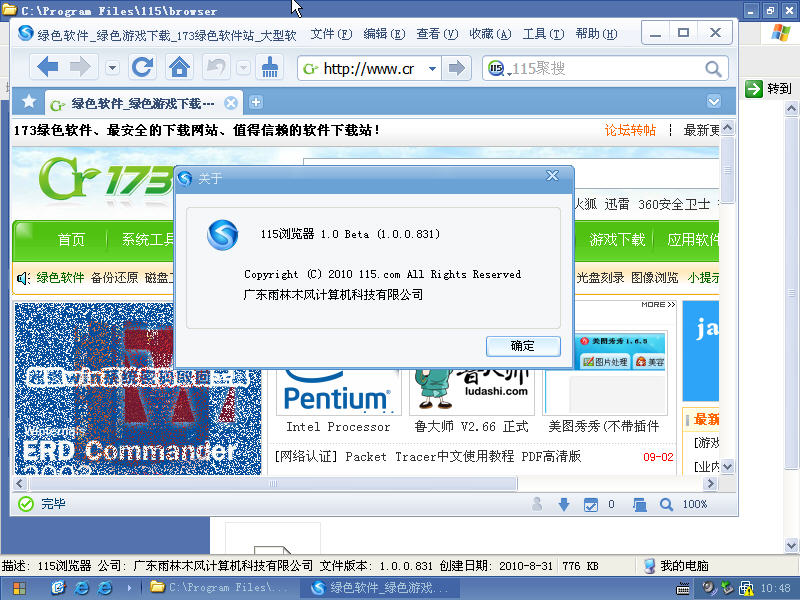Open the 帮助(H) menu

click(596, 34)
